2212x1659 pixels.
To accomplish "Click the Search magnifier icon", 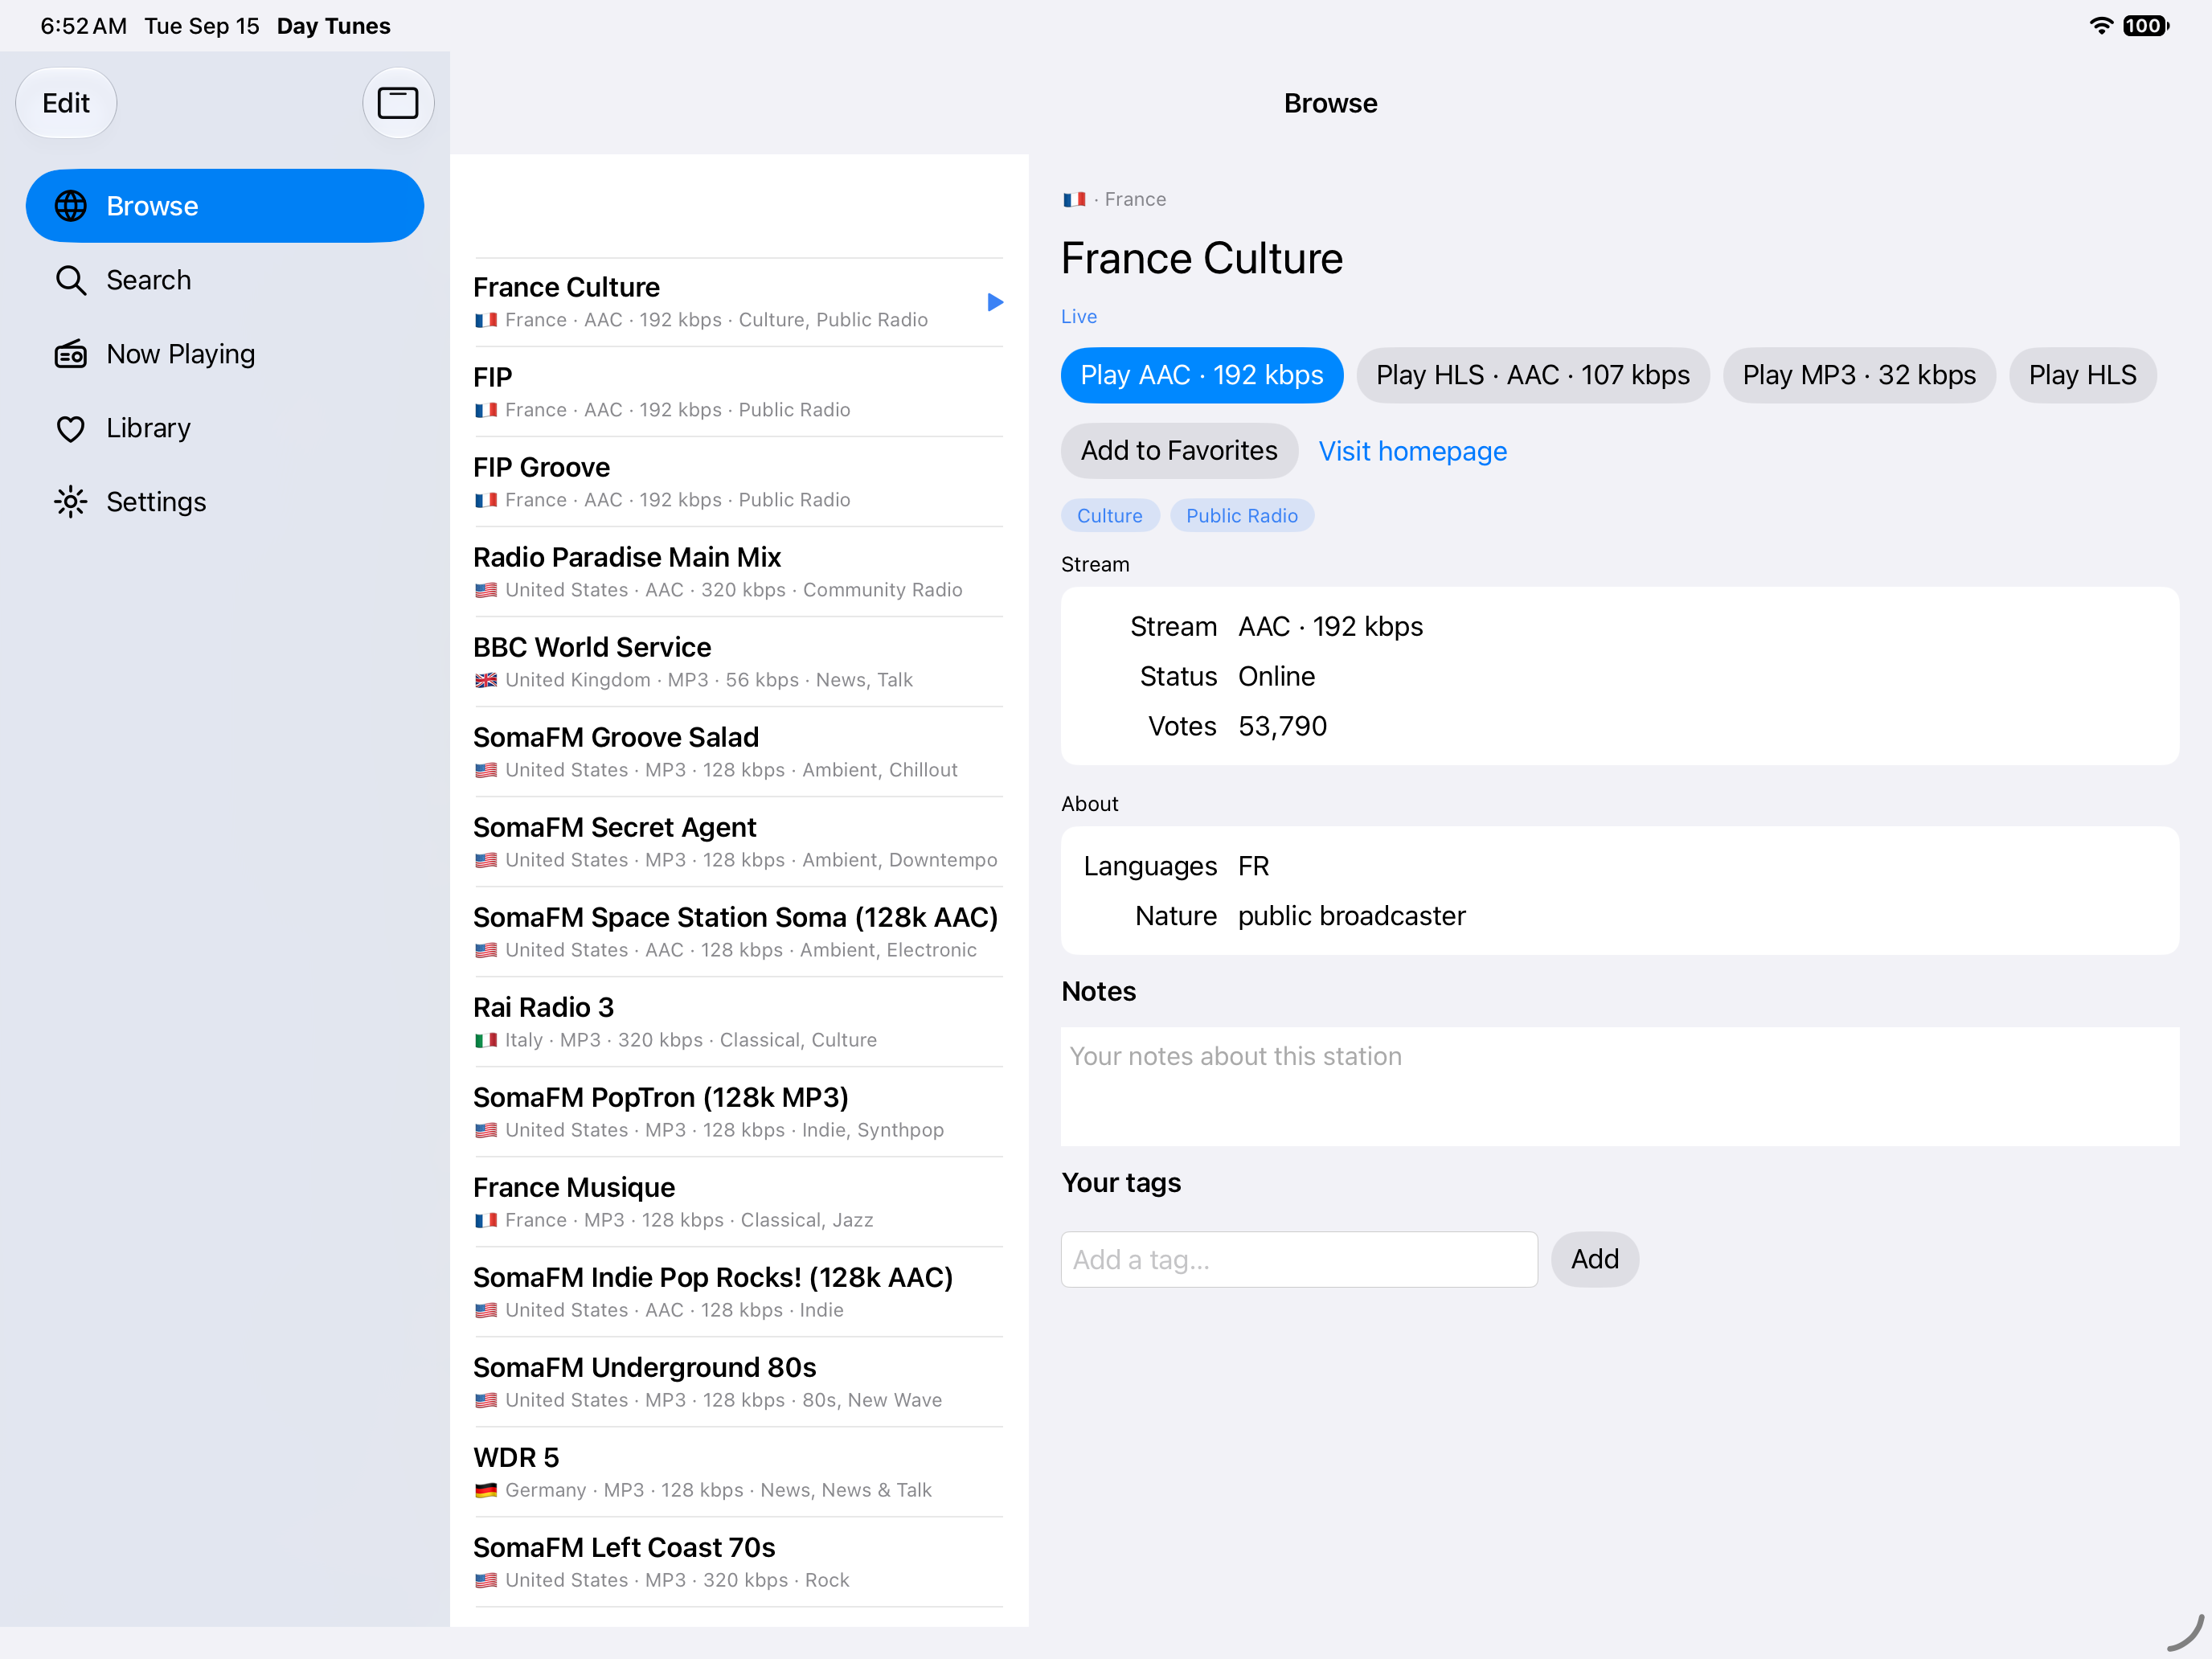I will [71, 280].
